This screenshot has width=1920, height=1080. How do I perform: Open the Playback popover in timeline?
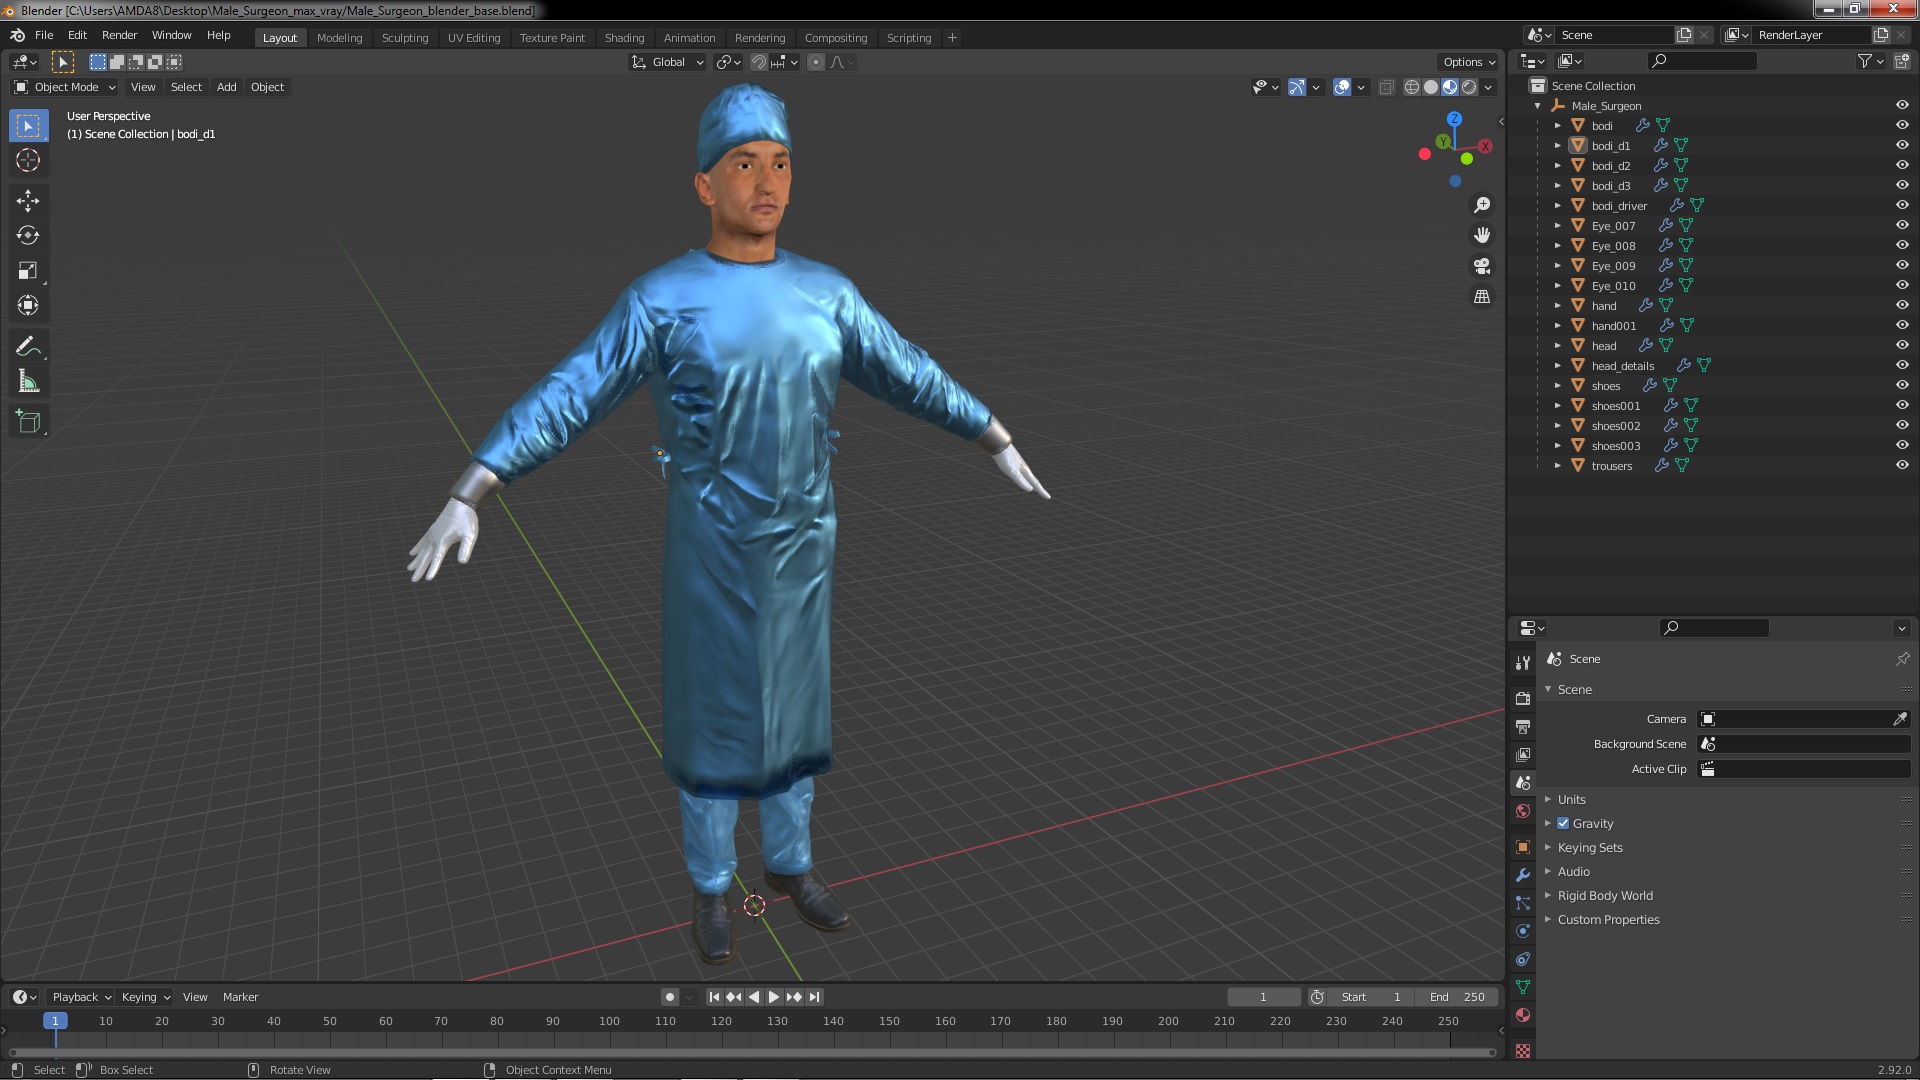point(80,997)
